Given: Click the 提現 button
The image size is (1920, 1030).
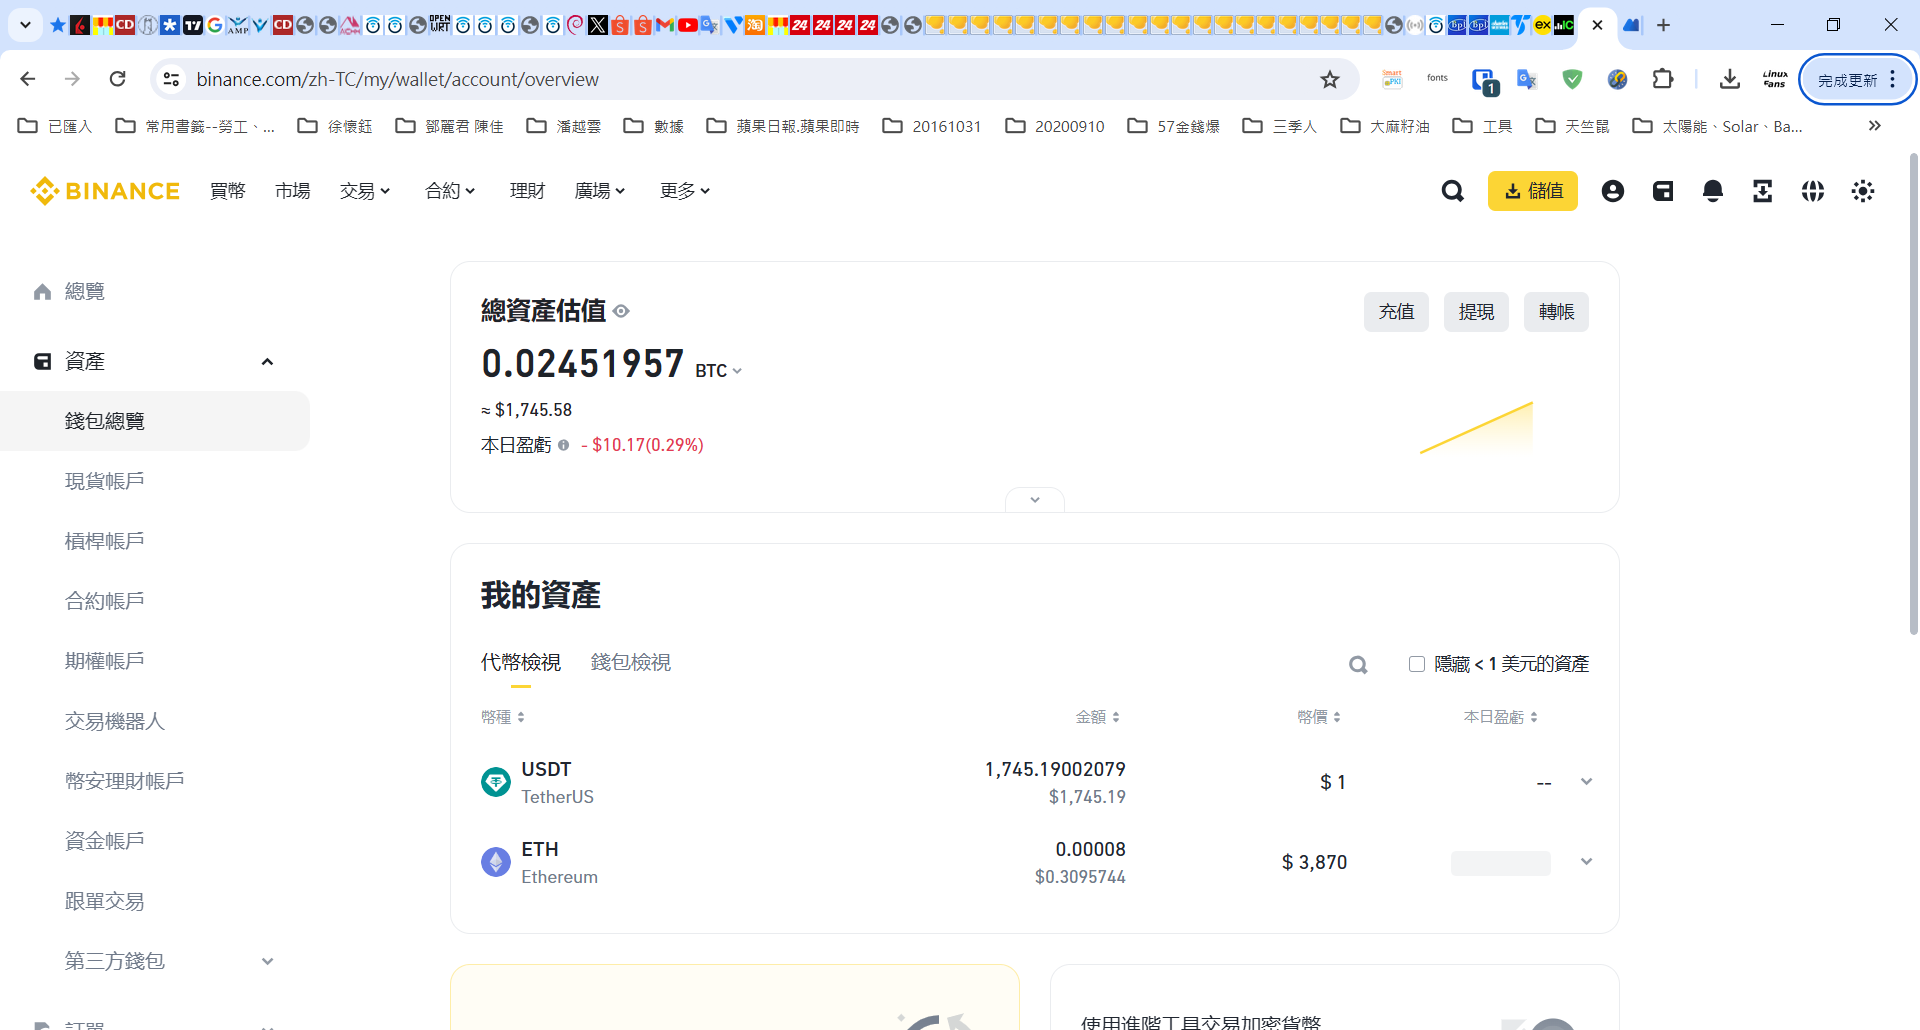Looking at the screenshot, I should 1476,312.
